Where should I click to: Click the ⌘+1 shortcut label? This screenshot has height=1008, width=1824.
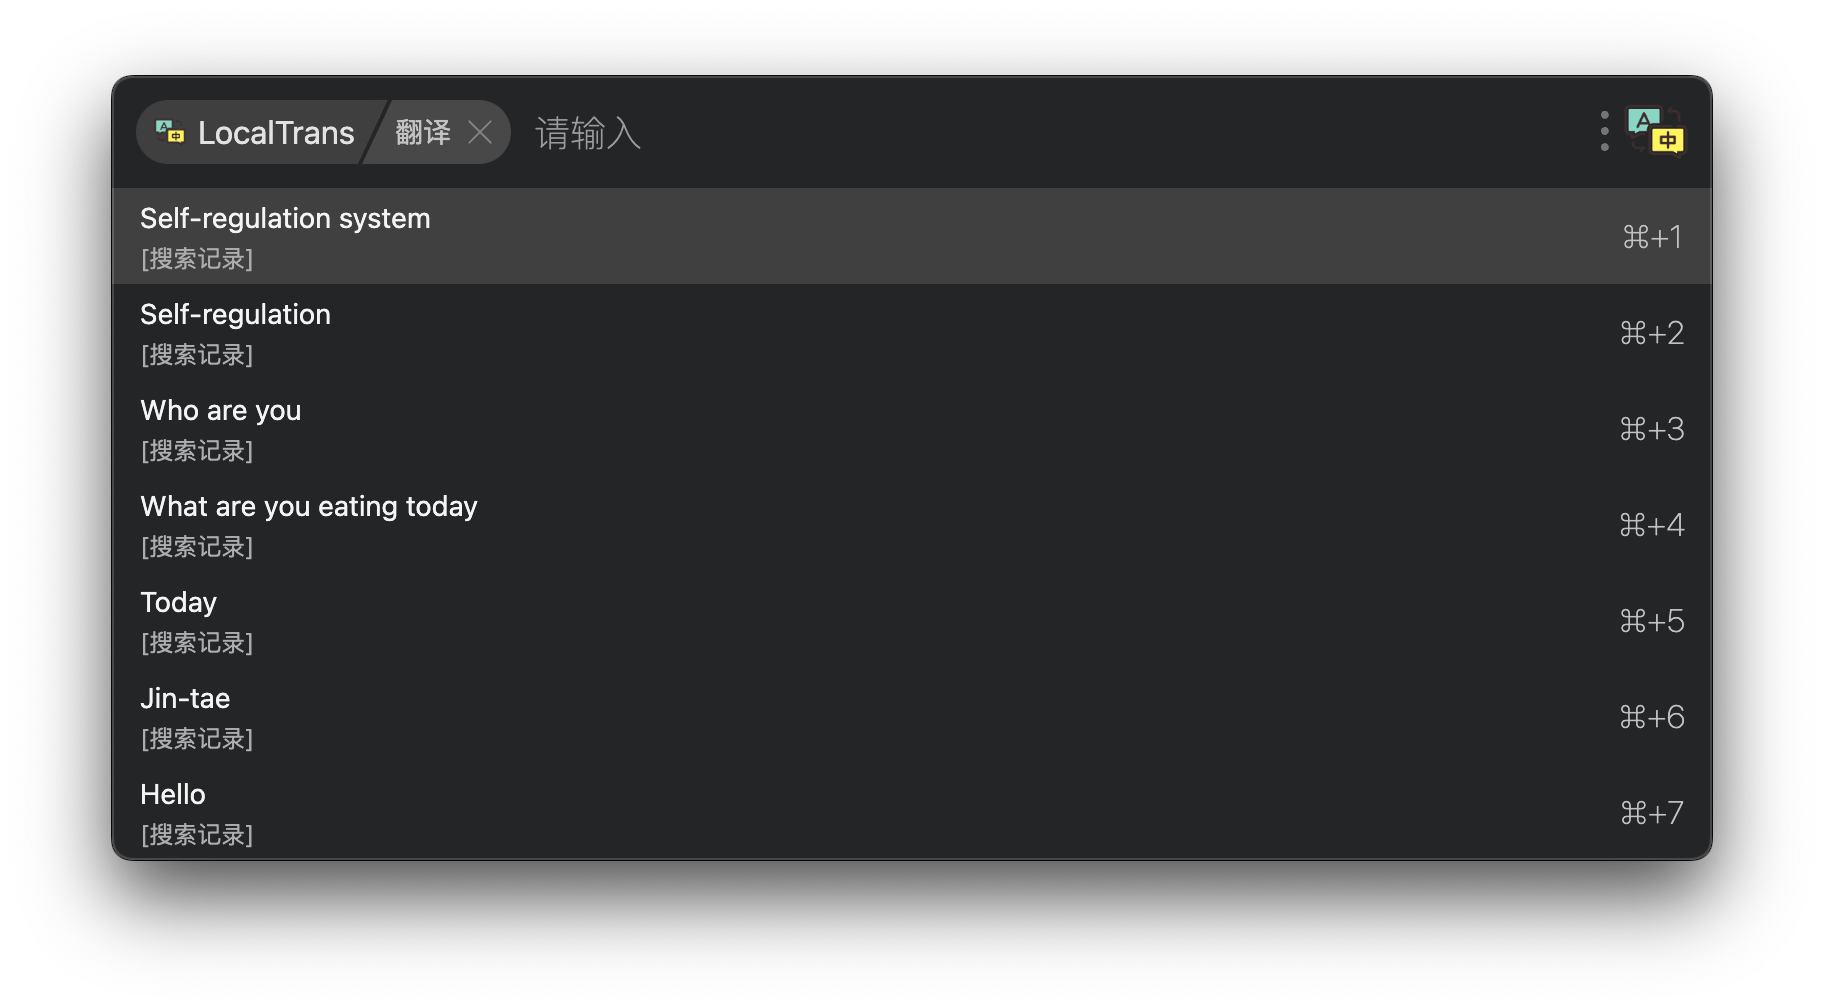pyautogui.click(x=1652, y=237)
